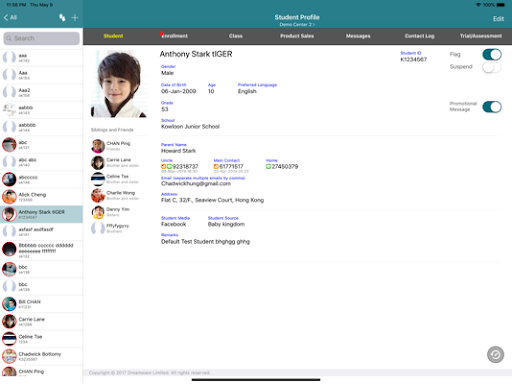Tap Anthony Stark's profile photo
This screenshot has width=512, height=384.
119,84
